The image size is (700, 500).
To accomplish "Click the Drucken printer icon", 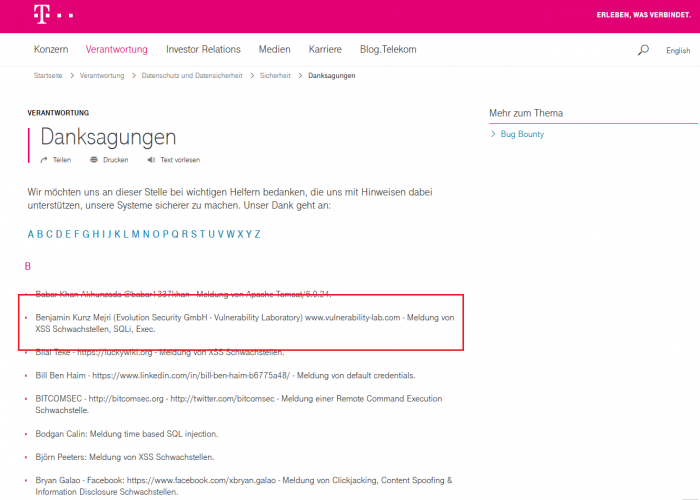I will coord(94,160).
